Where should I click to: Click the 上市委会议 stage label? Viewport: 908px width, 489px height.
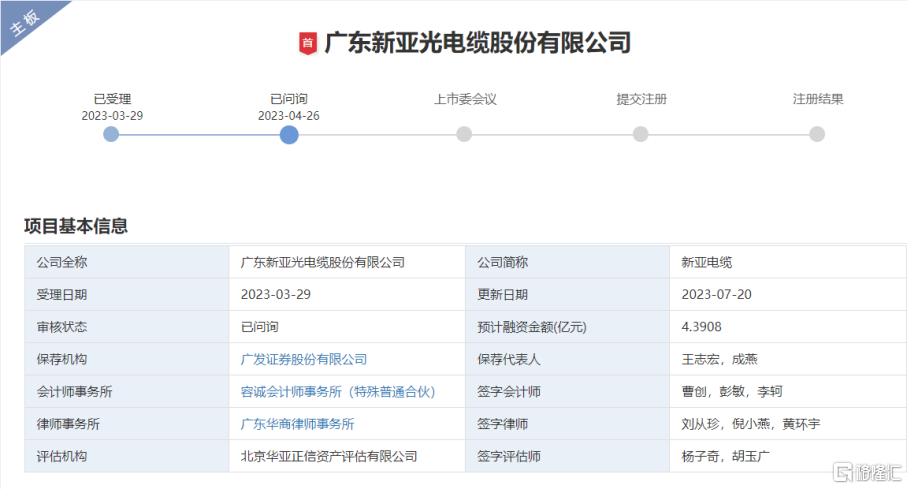pyautogui.click(x=466, y=99)
